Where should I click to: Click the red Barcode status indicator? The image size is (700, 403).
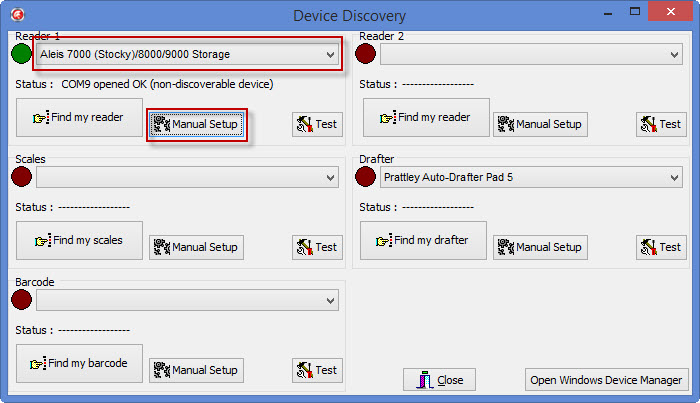click(x=21, y=299)
